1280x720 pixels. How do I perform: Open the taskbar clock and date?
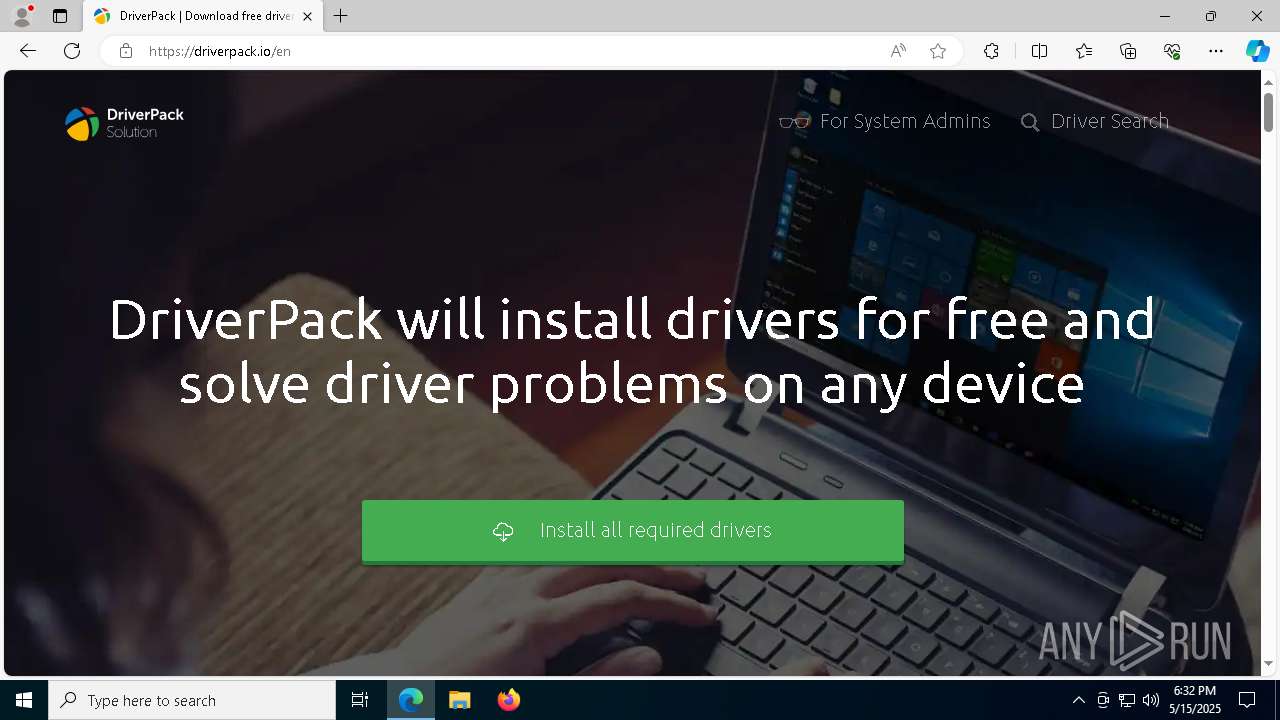[1195, 700]
